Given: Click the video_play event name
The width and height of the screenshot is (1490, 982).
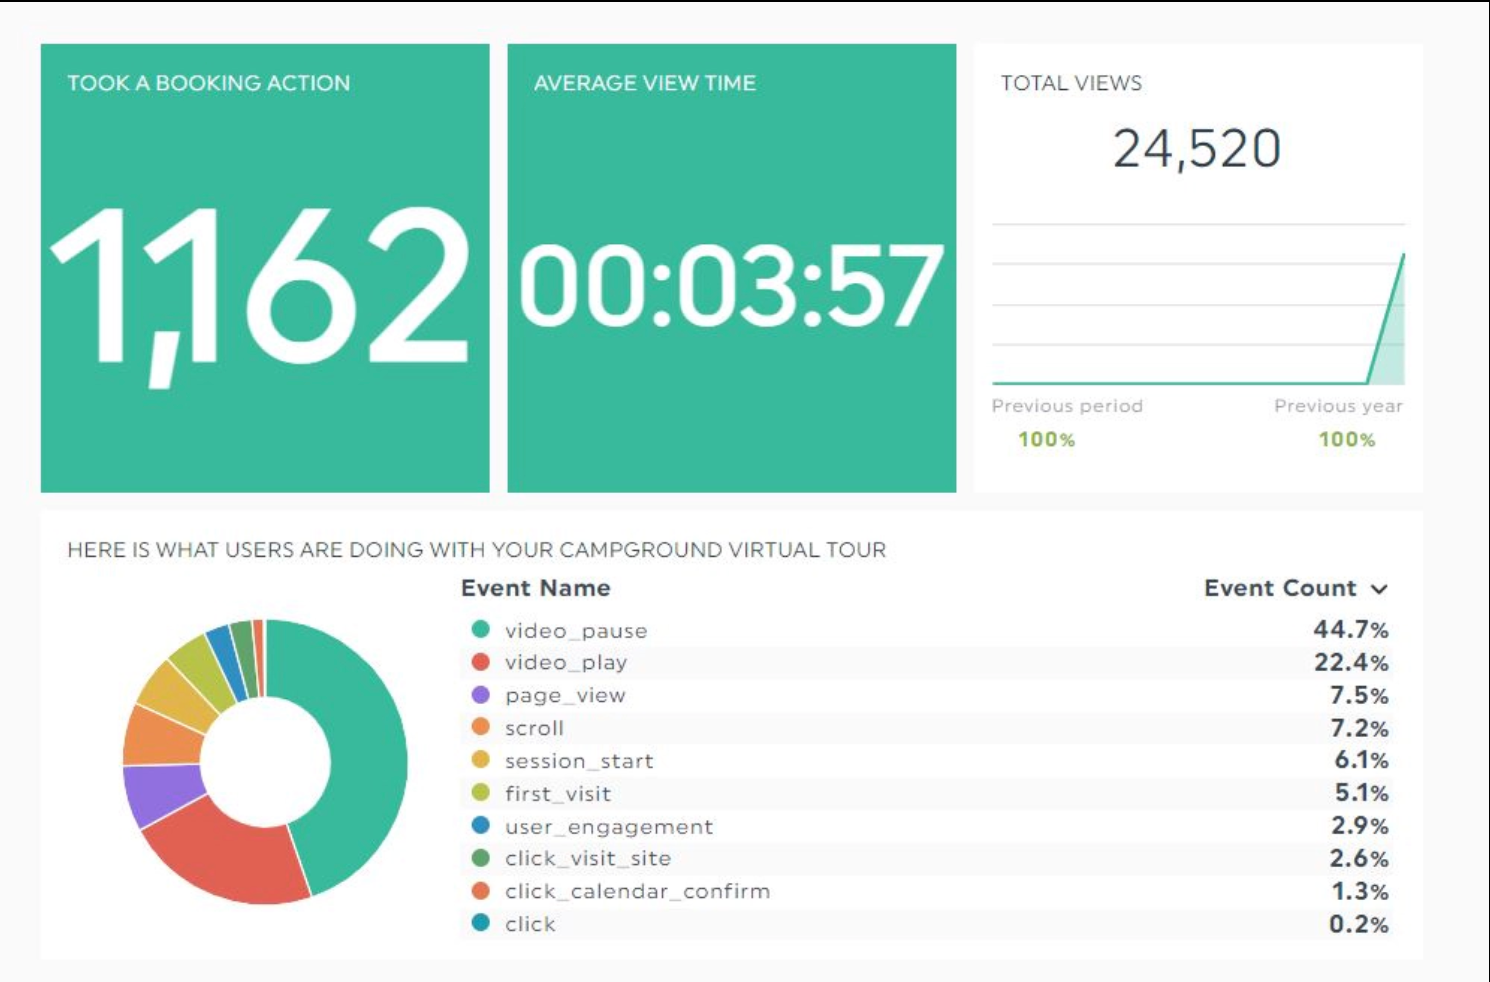Looking at the screenshot, I should 566,662.
